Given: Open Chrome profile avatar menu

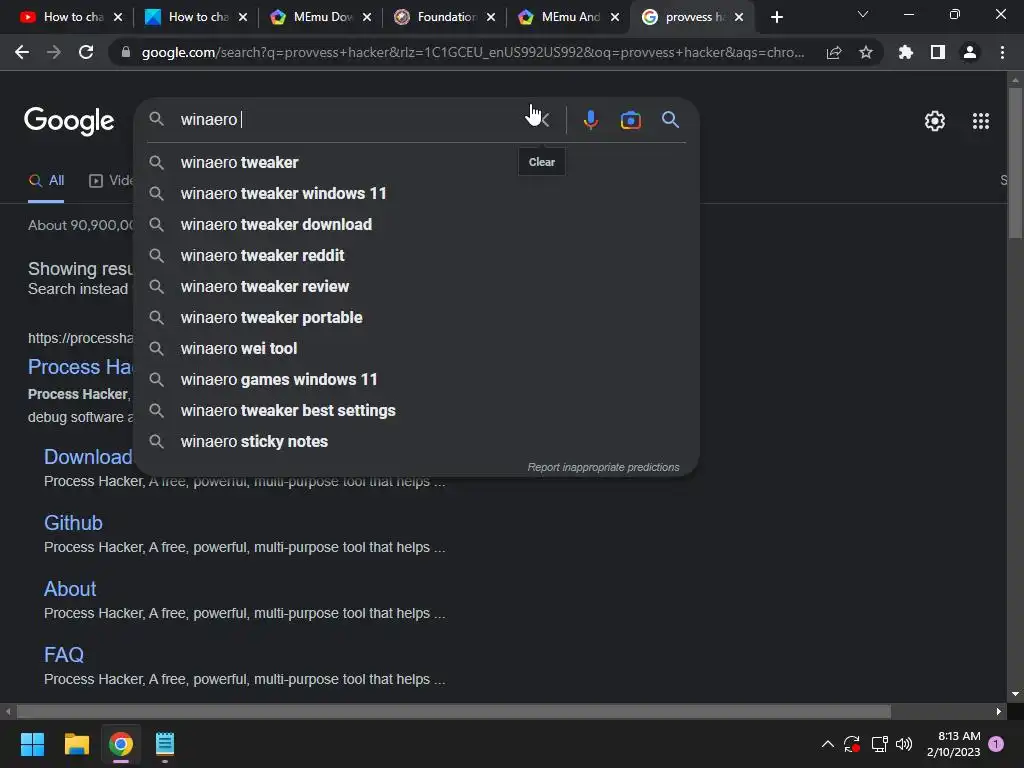Looking at the screenshot, I should (970, 52).
